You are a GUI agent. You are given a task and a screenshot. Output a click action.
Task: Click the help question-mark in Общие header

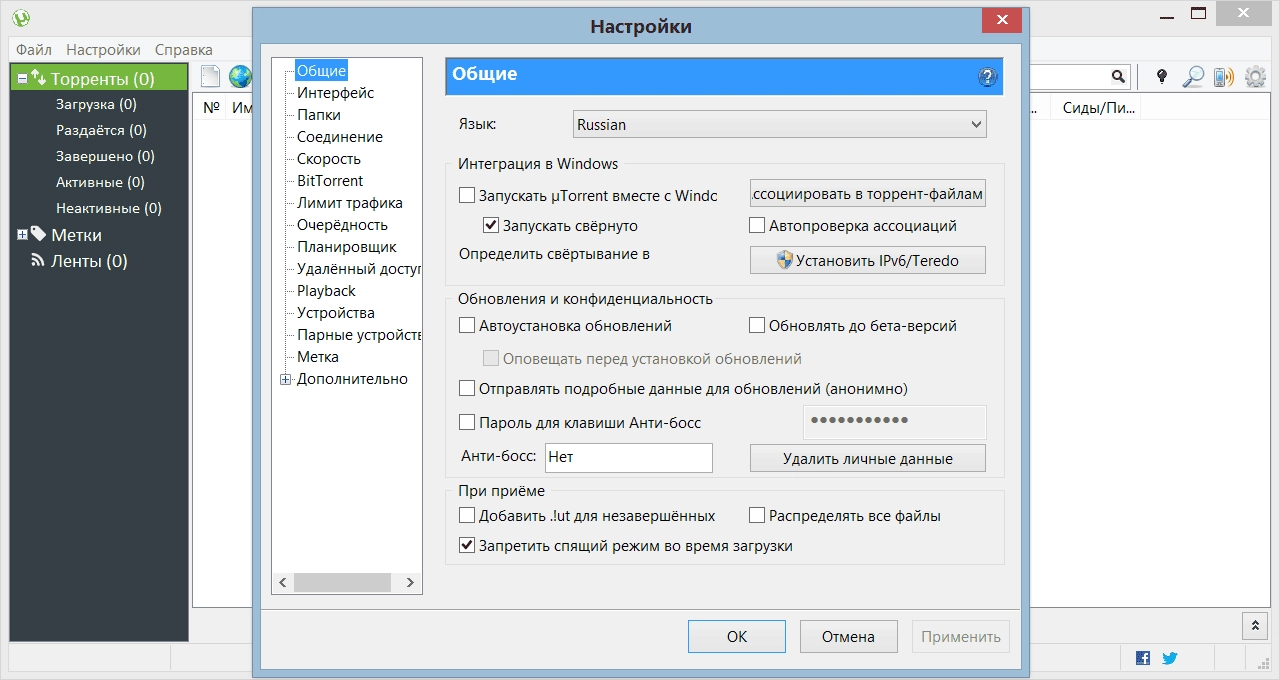pyautogui.click(x=987, y=76)
